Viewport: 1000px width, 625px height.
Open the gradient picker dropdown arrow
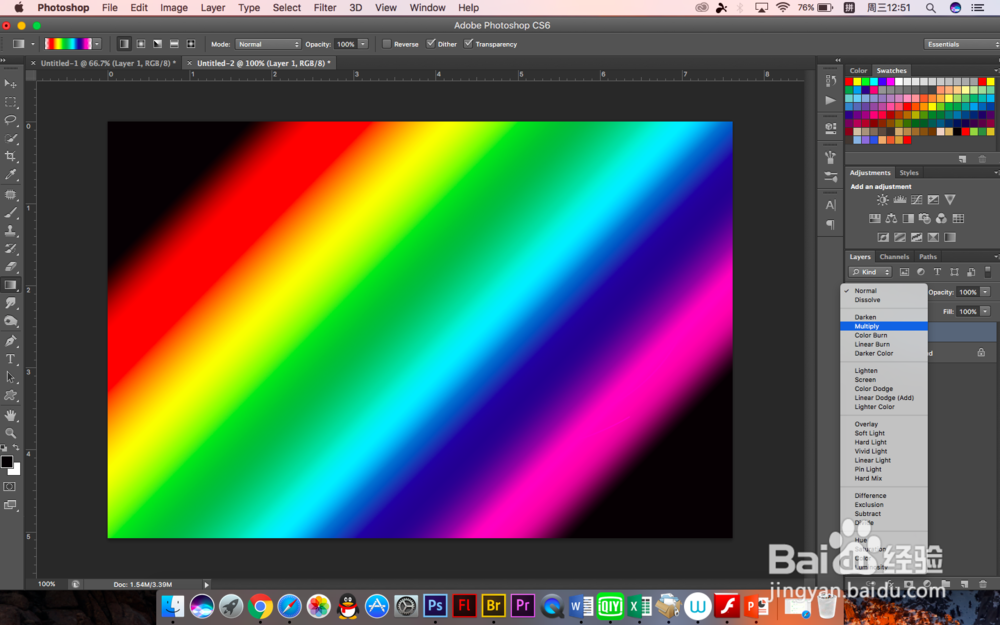(x=97, y=44)
